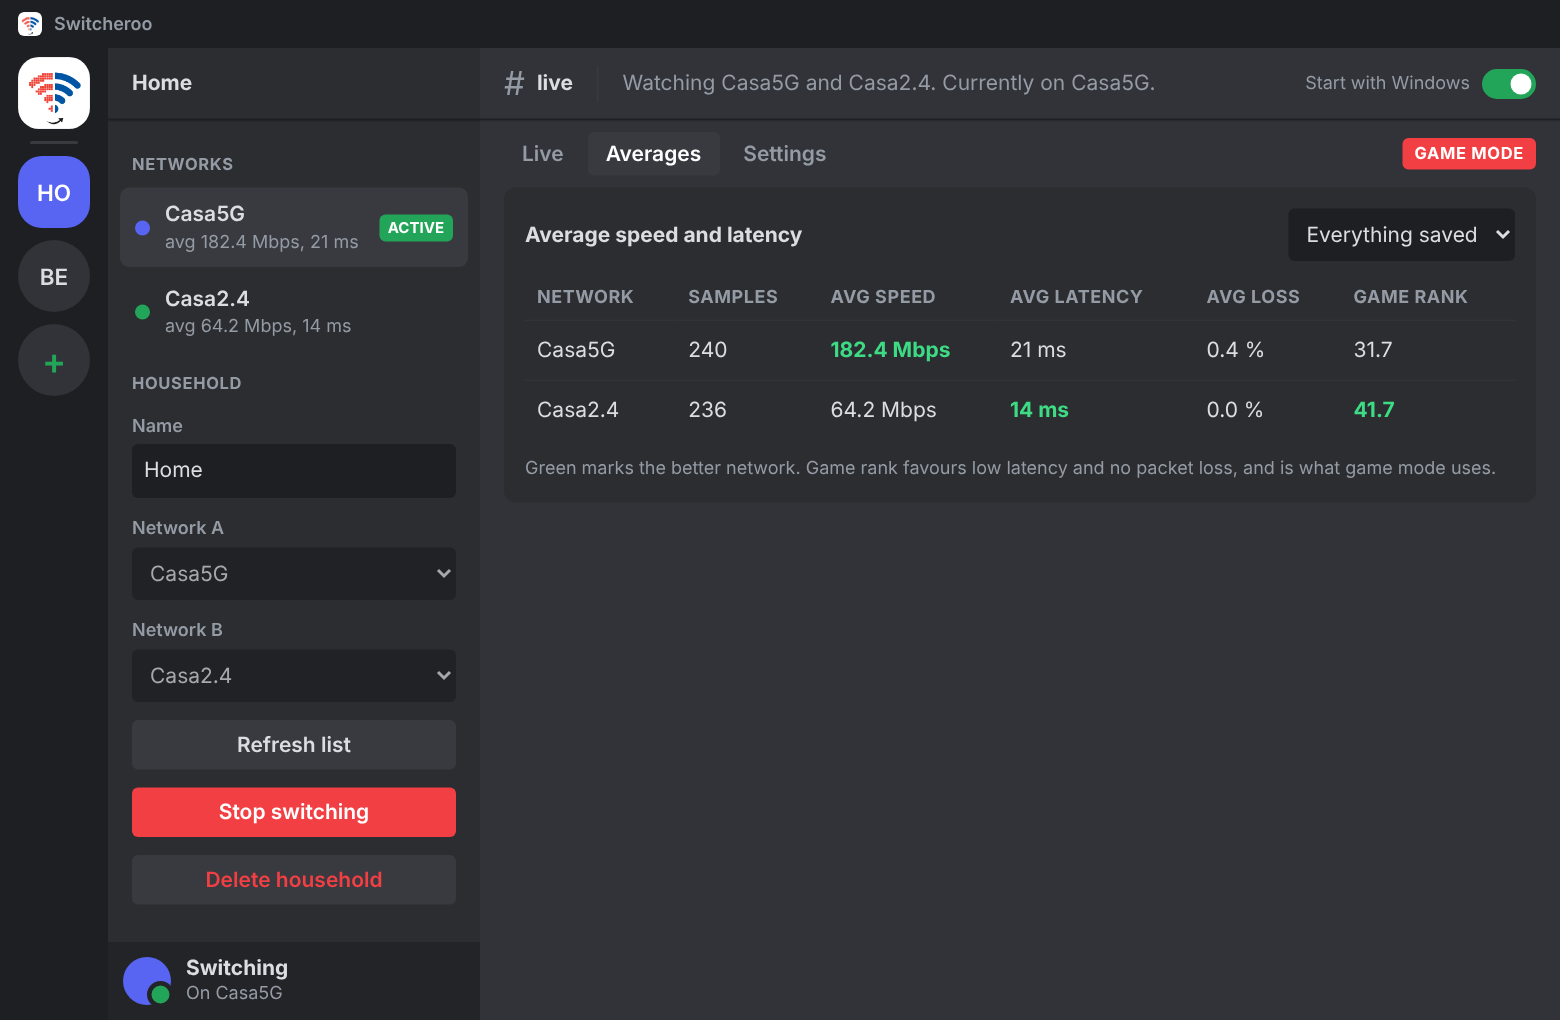
Task: Click the Switcheroo wifi logo in sidebar
Action: 54,93
